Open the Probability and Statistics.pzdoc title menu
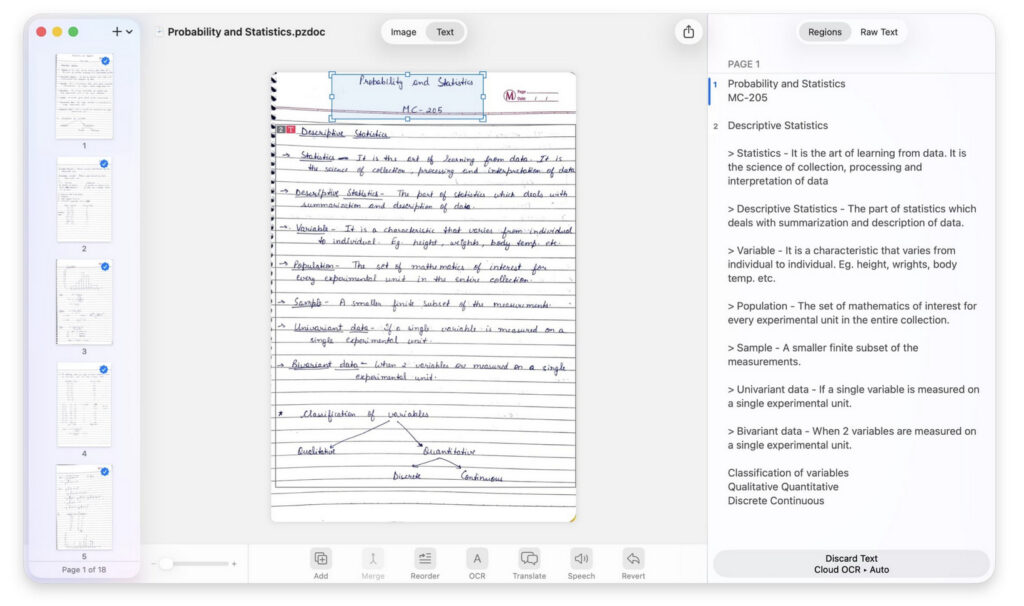 (245, 32)
